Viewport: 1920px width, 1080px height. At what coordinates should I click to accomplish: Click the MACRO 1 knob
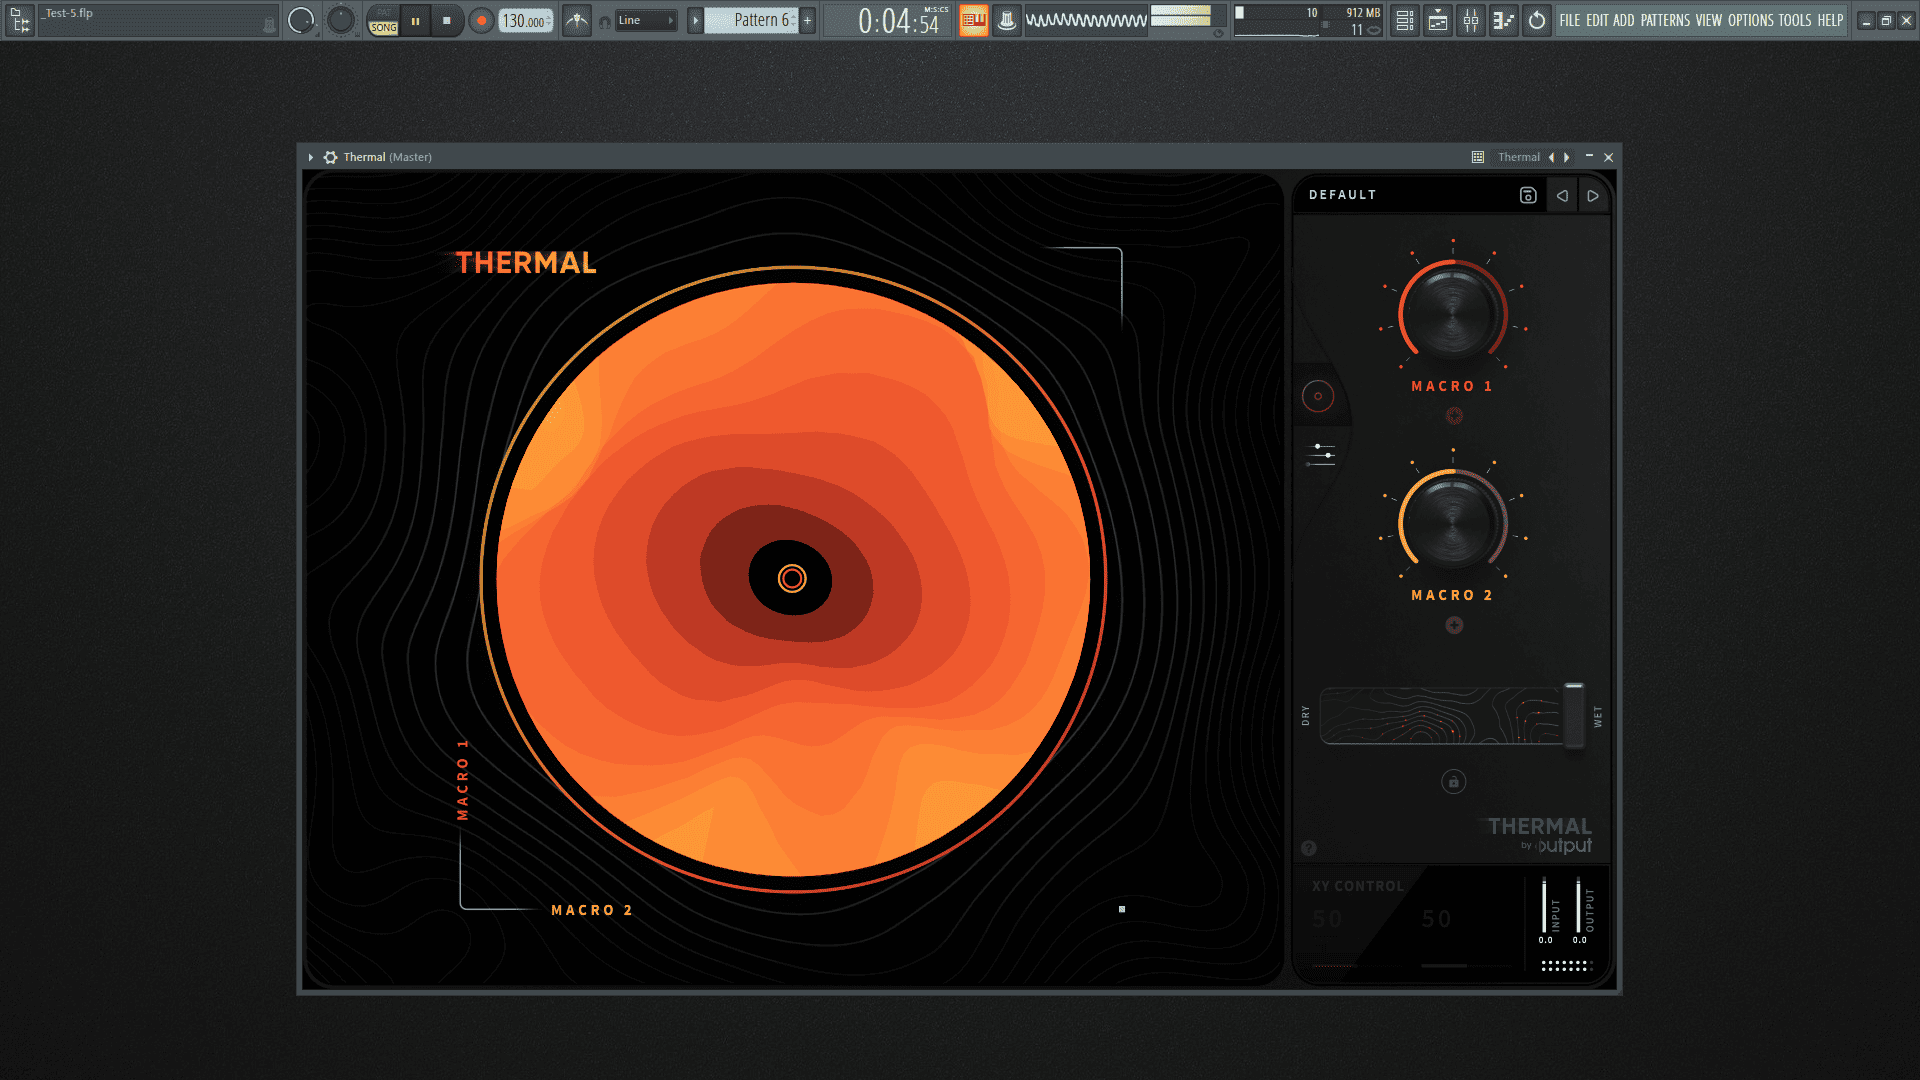1453,313
